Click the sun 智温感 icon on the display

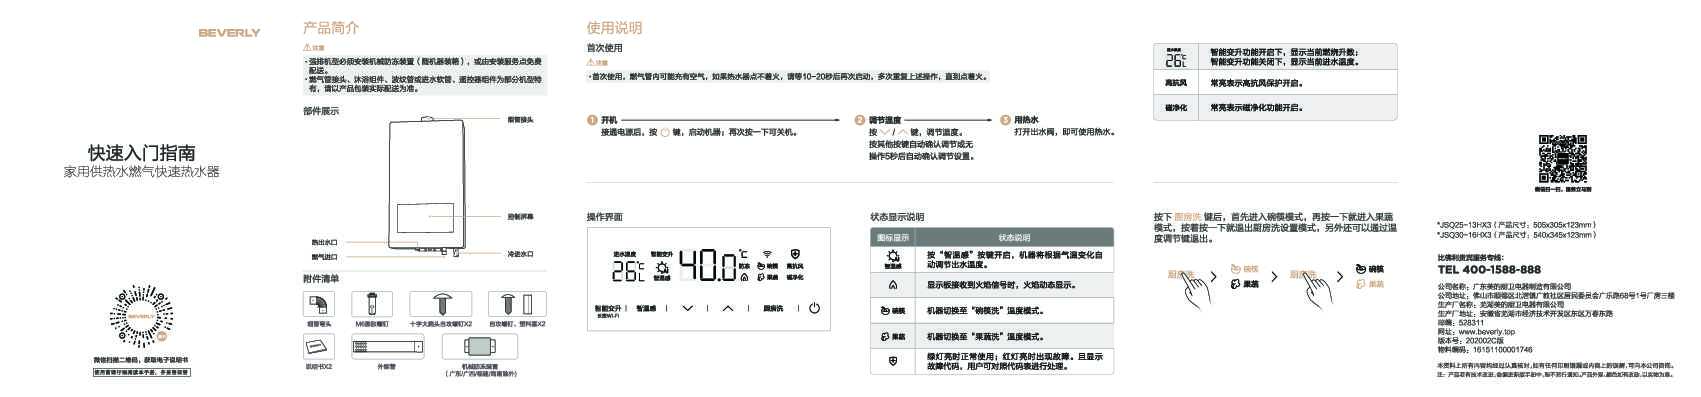662,268
